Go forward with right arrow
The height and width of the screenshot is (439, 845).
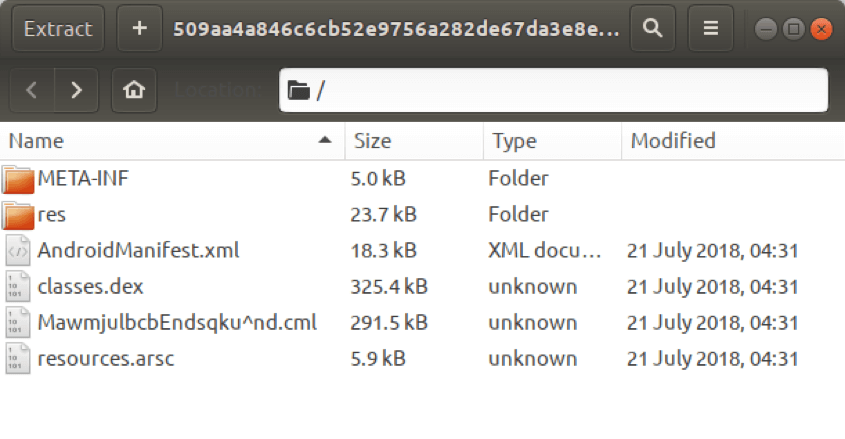point(76,90)
